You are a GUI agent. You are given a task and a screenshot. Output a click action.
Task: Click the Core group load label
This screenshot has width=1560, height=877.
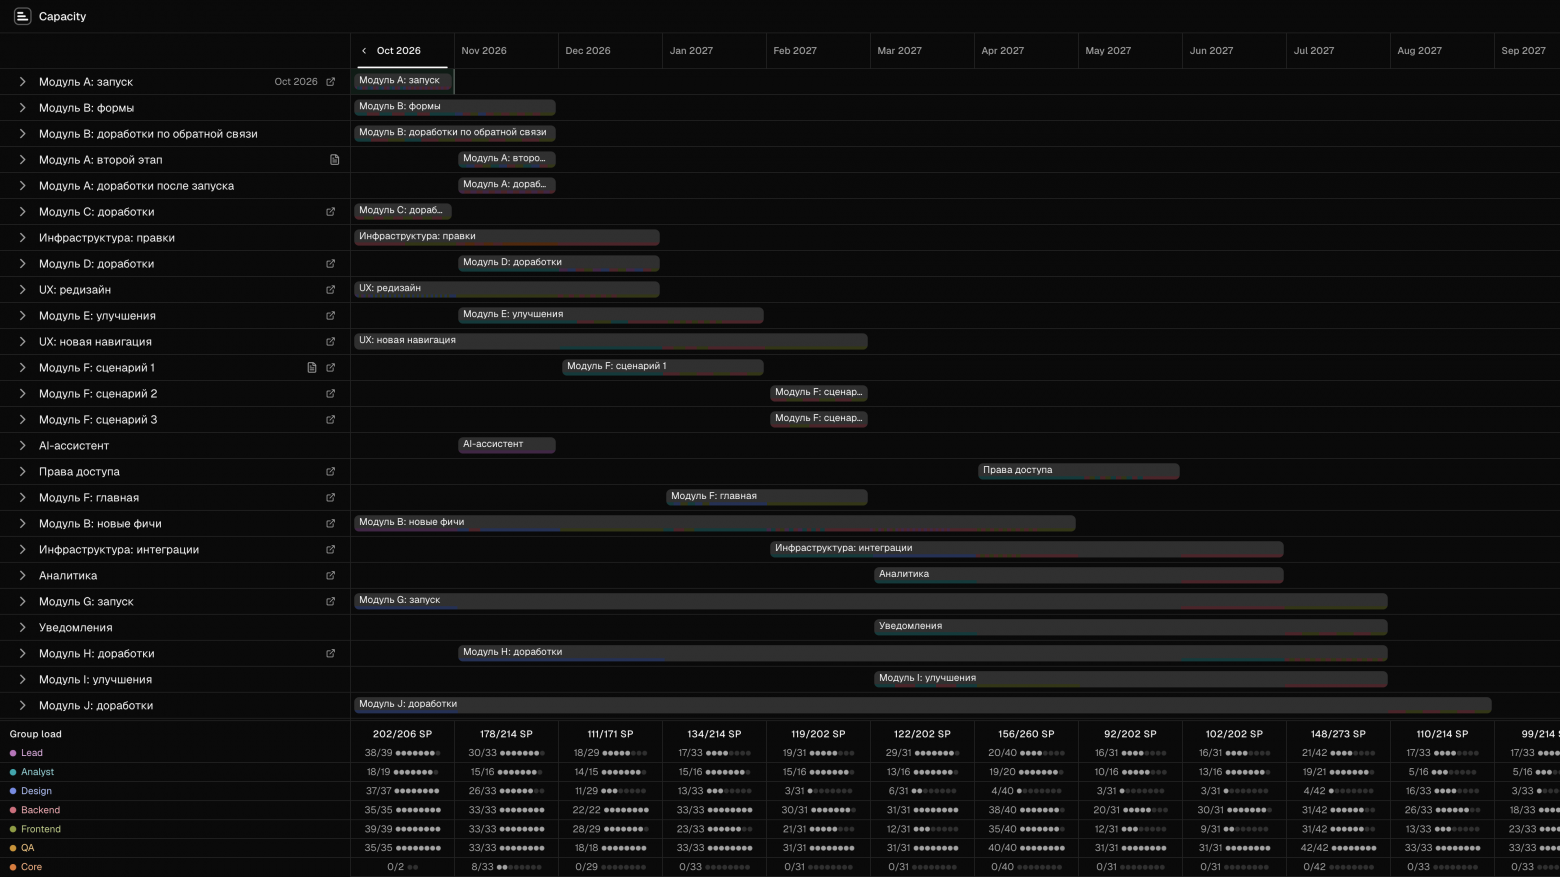pyautogui.click(x=31, y=867)
